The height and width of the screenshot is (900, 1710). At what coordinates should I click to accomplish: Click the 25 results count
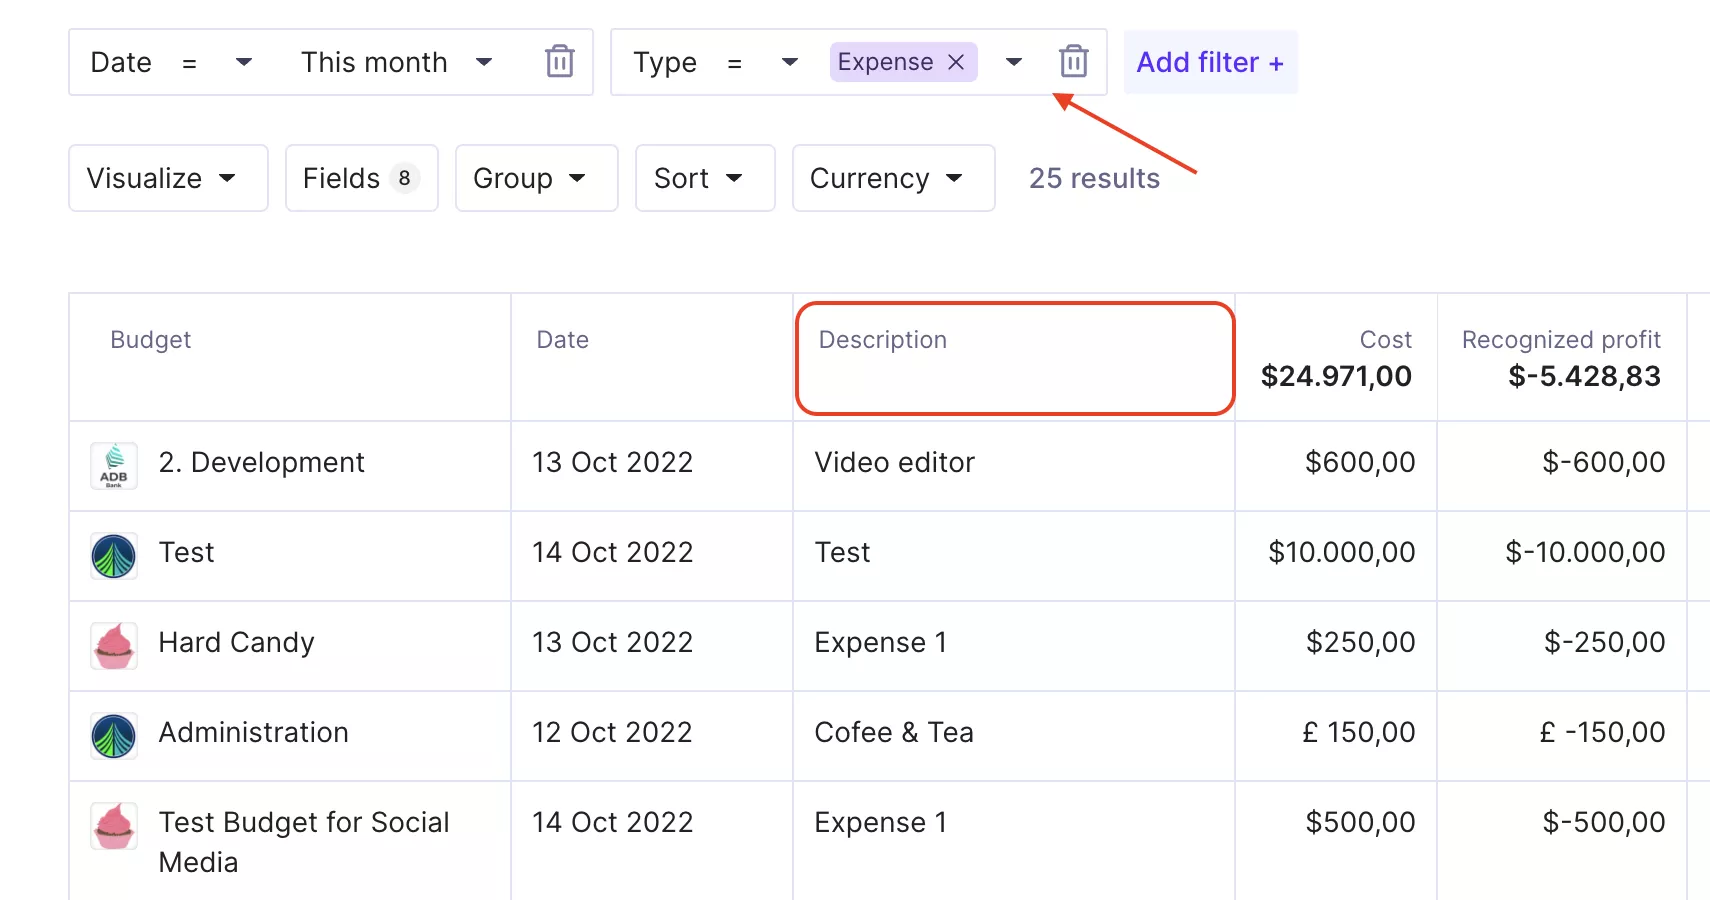click(1094, 178)
